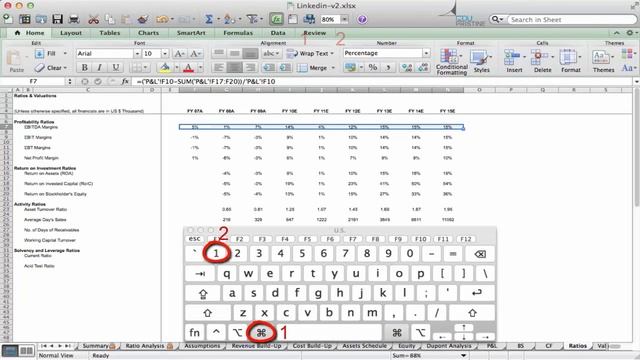Open Excel Help with the purple question mark

(362, 19)
